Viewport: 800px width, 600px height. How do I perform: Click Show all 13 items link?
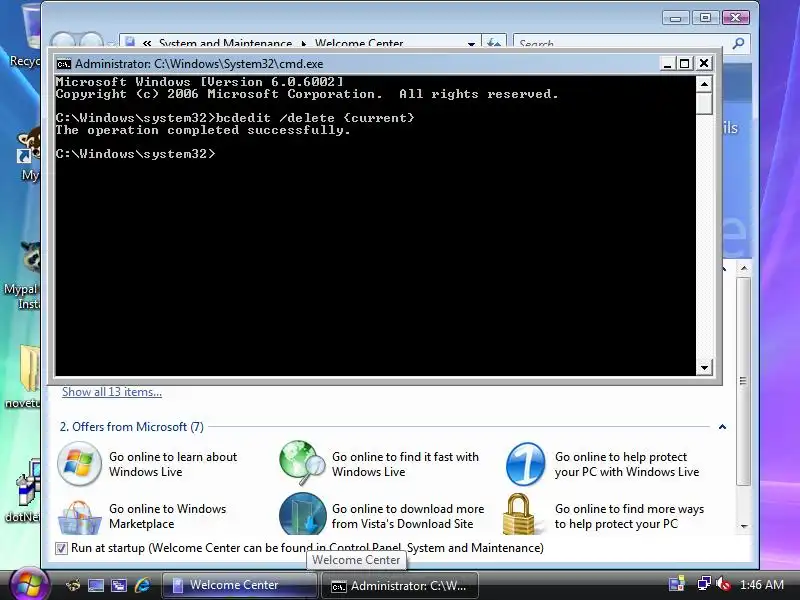click(112, 392)
